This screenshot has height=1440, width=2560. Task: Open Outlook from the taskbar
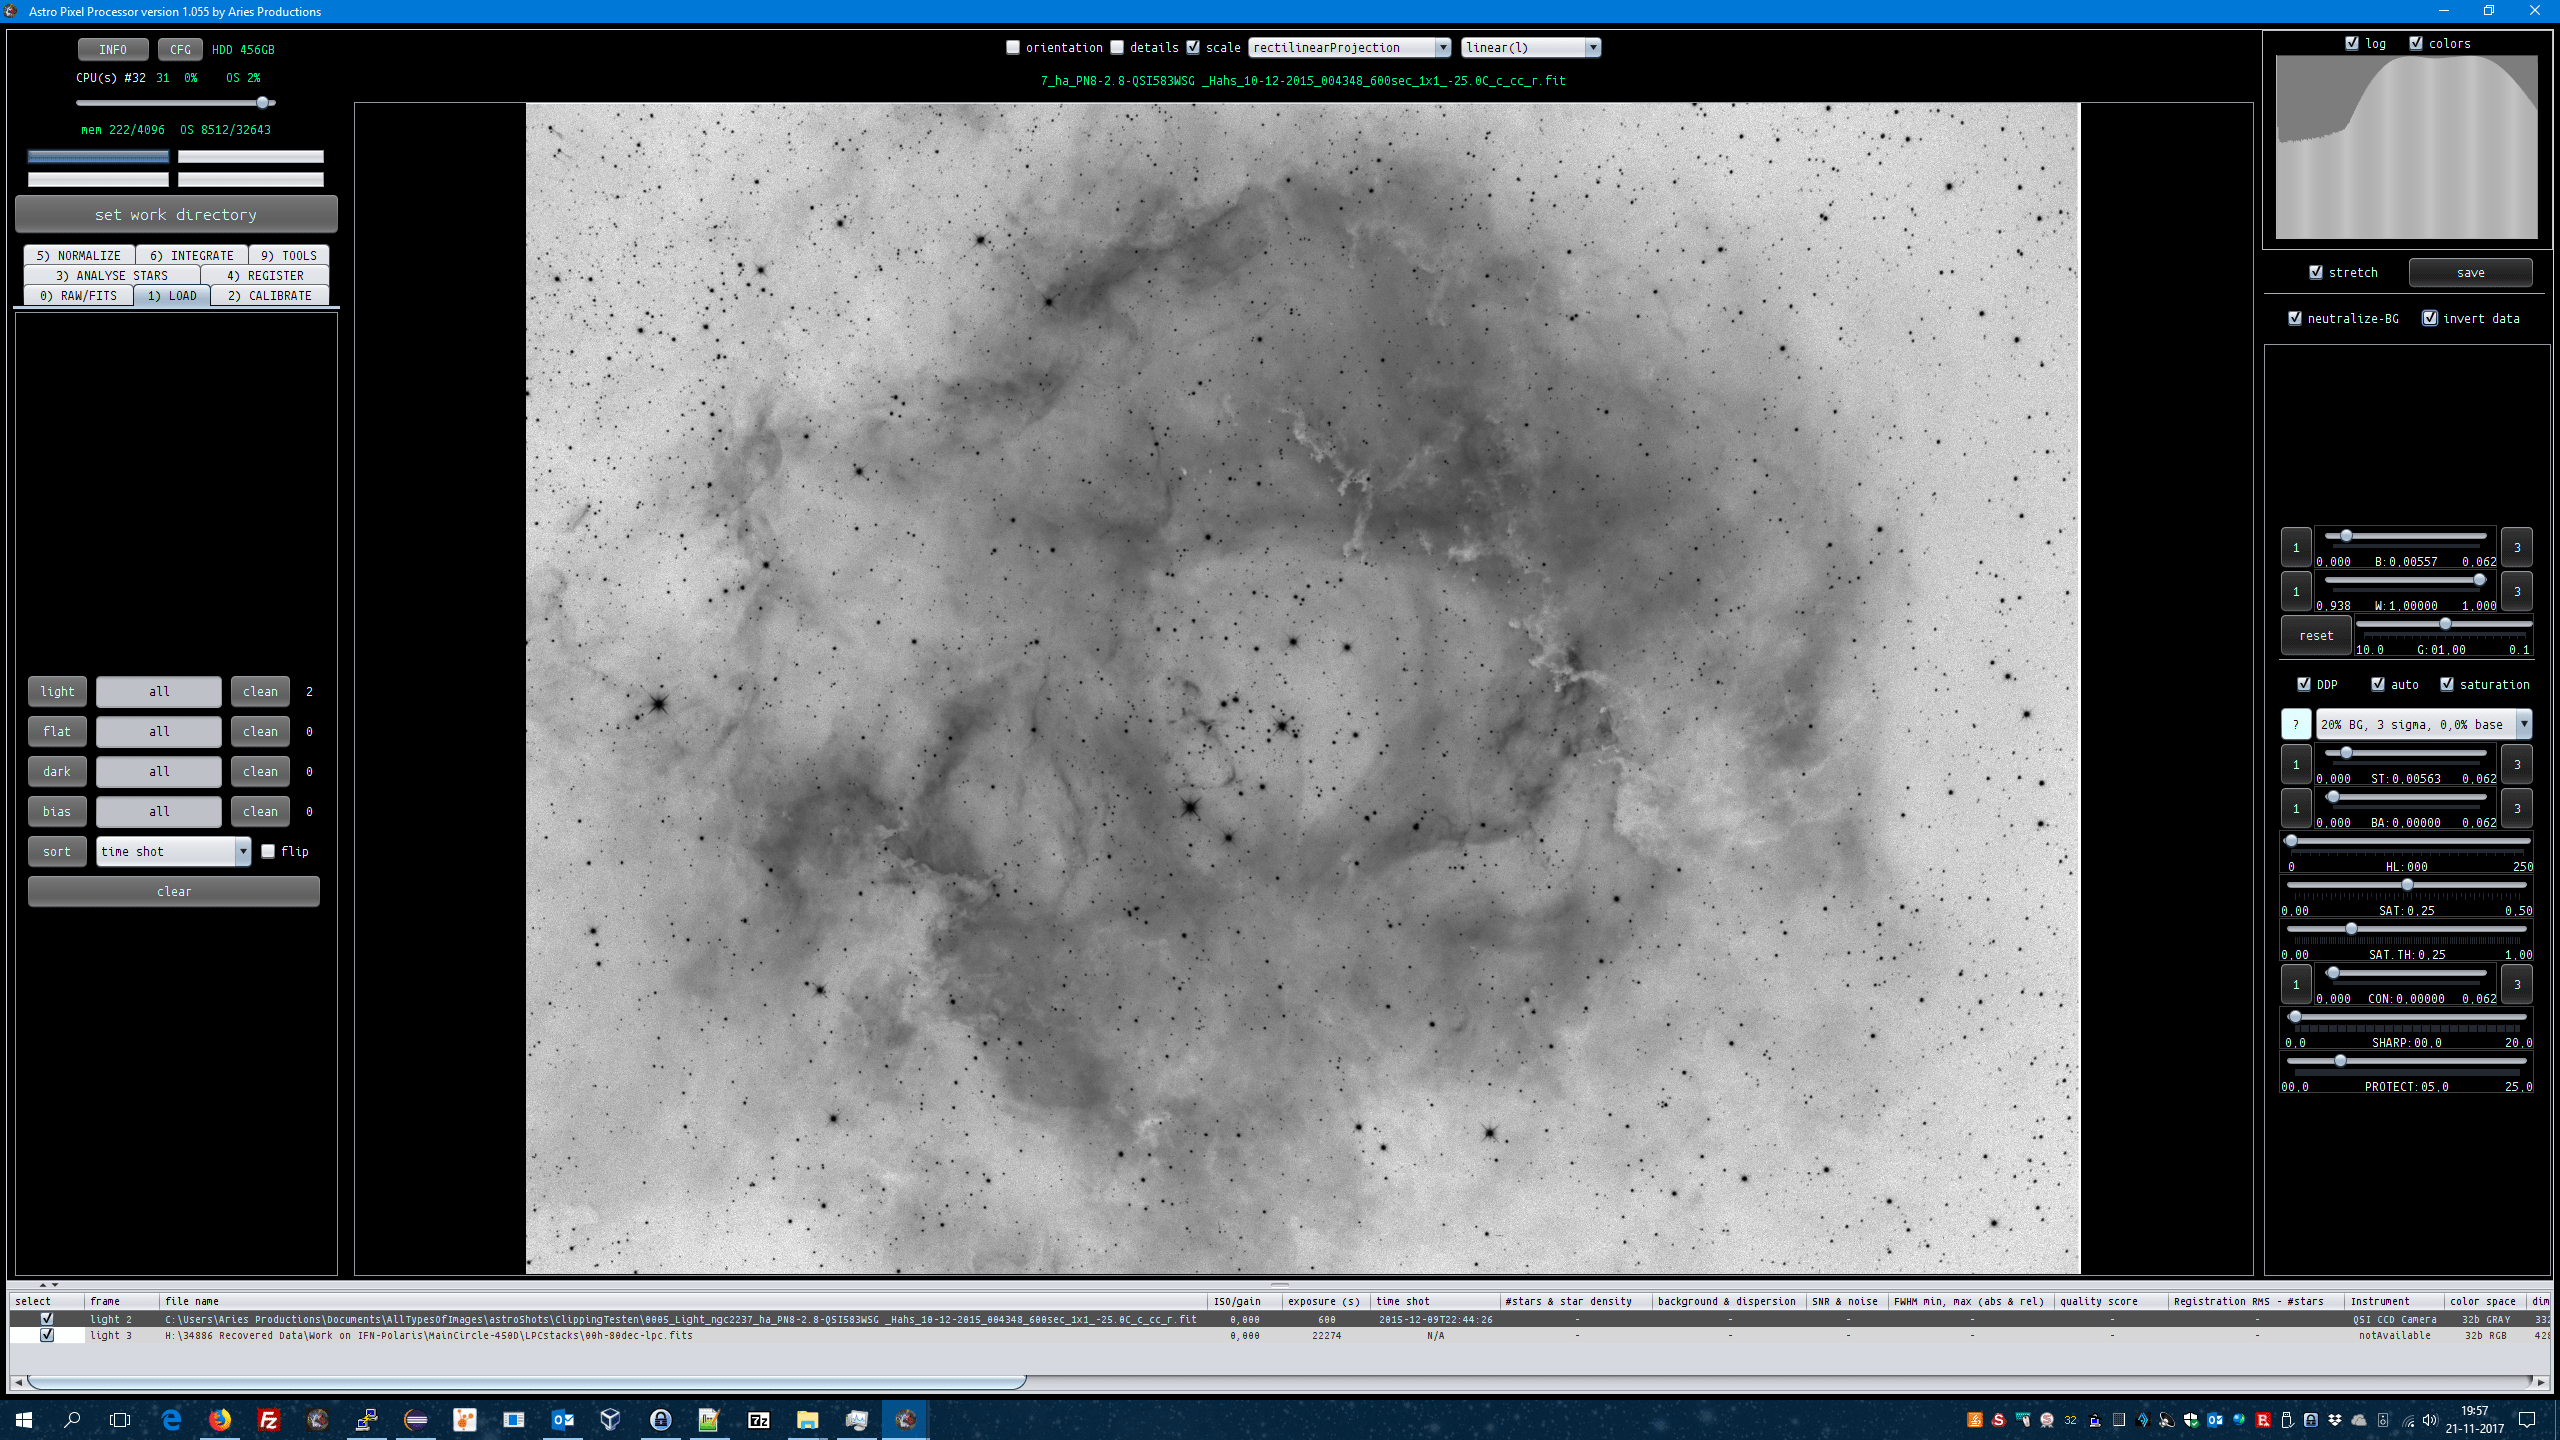pyautogui.click(x=562, y=1419)
